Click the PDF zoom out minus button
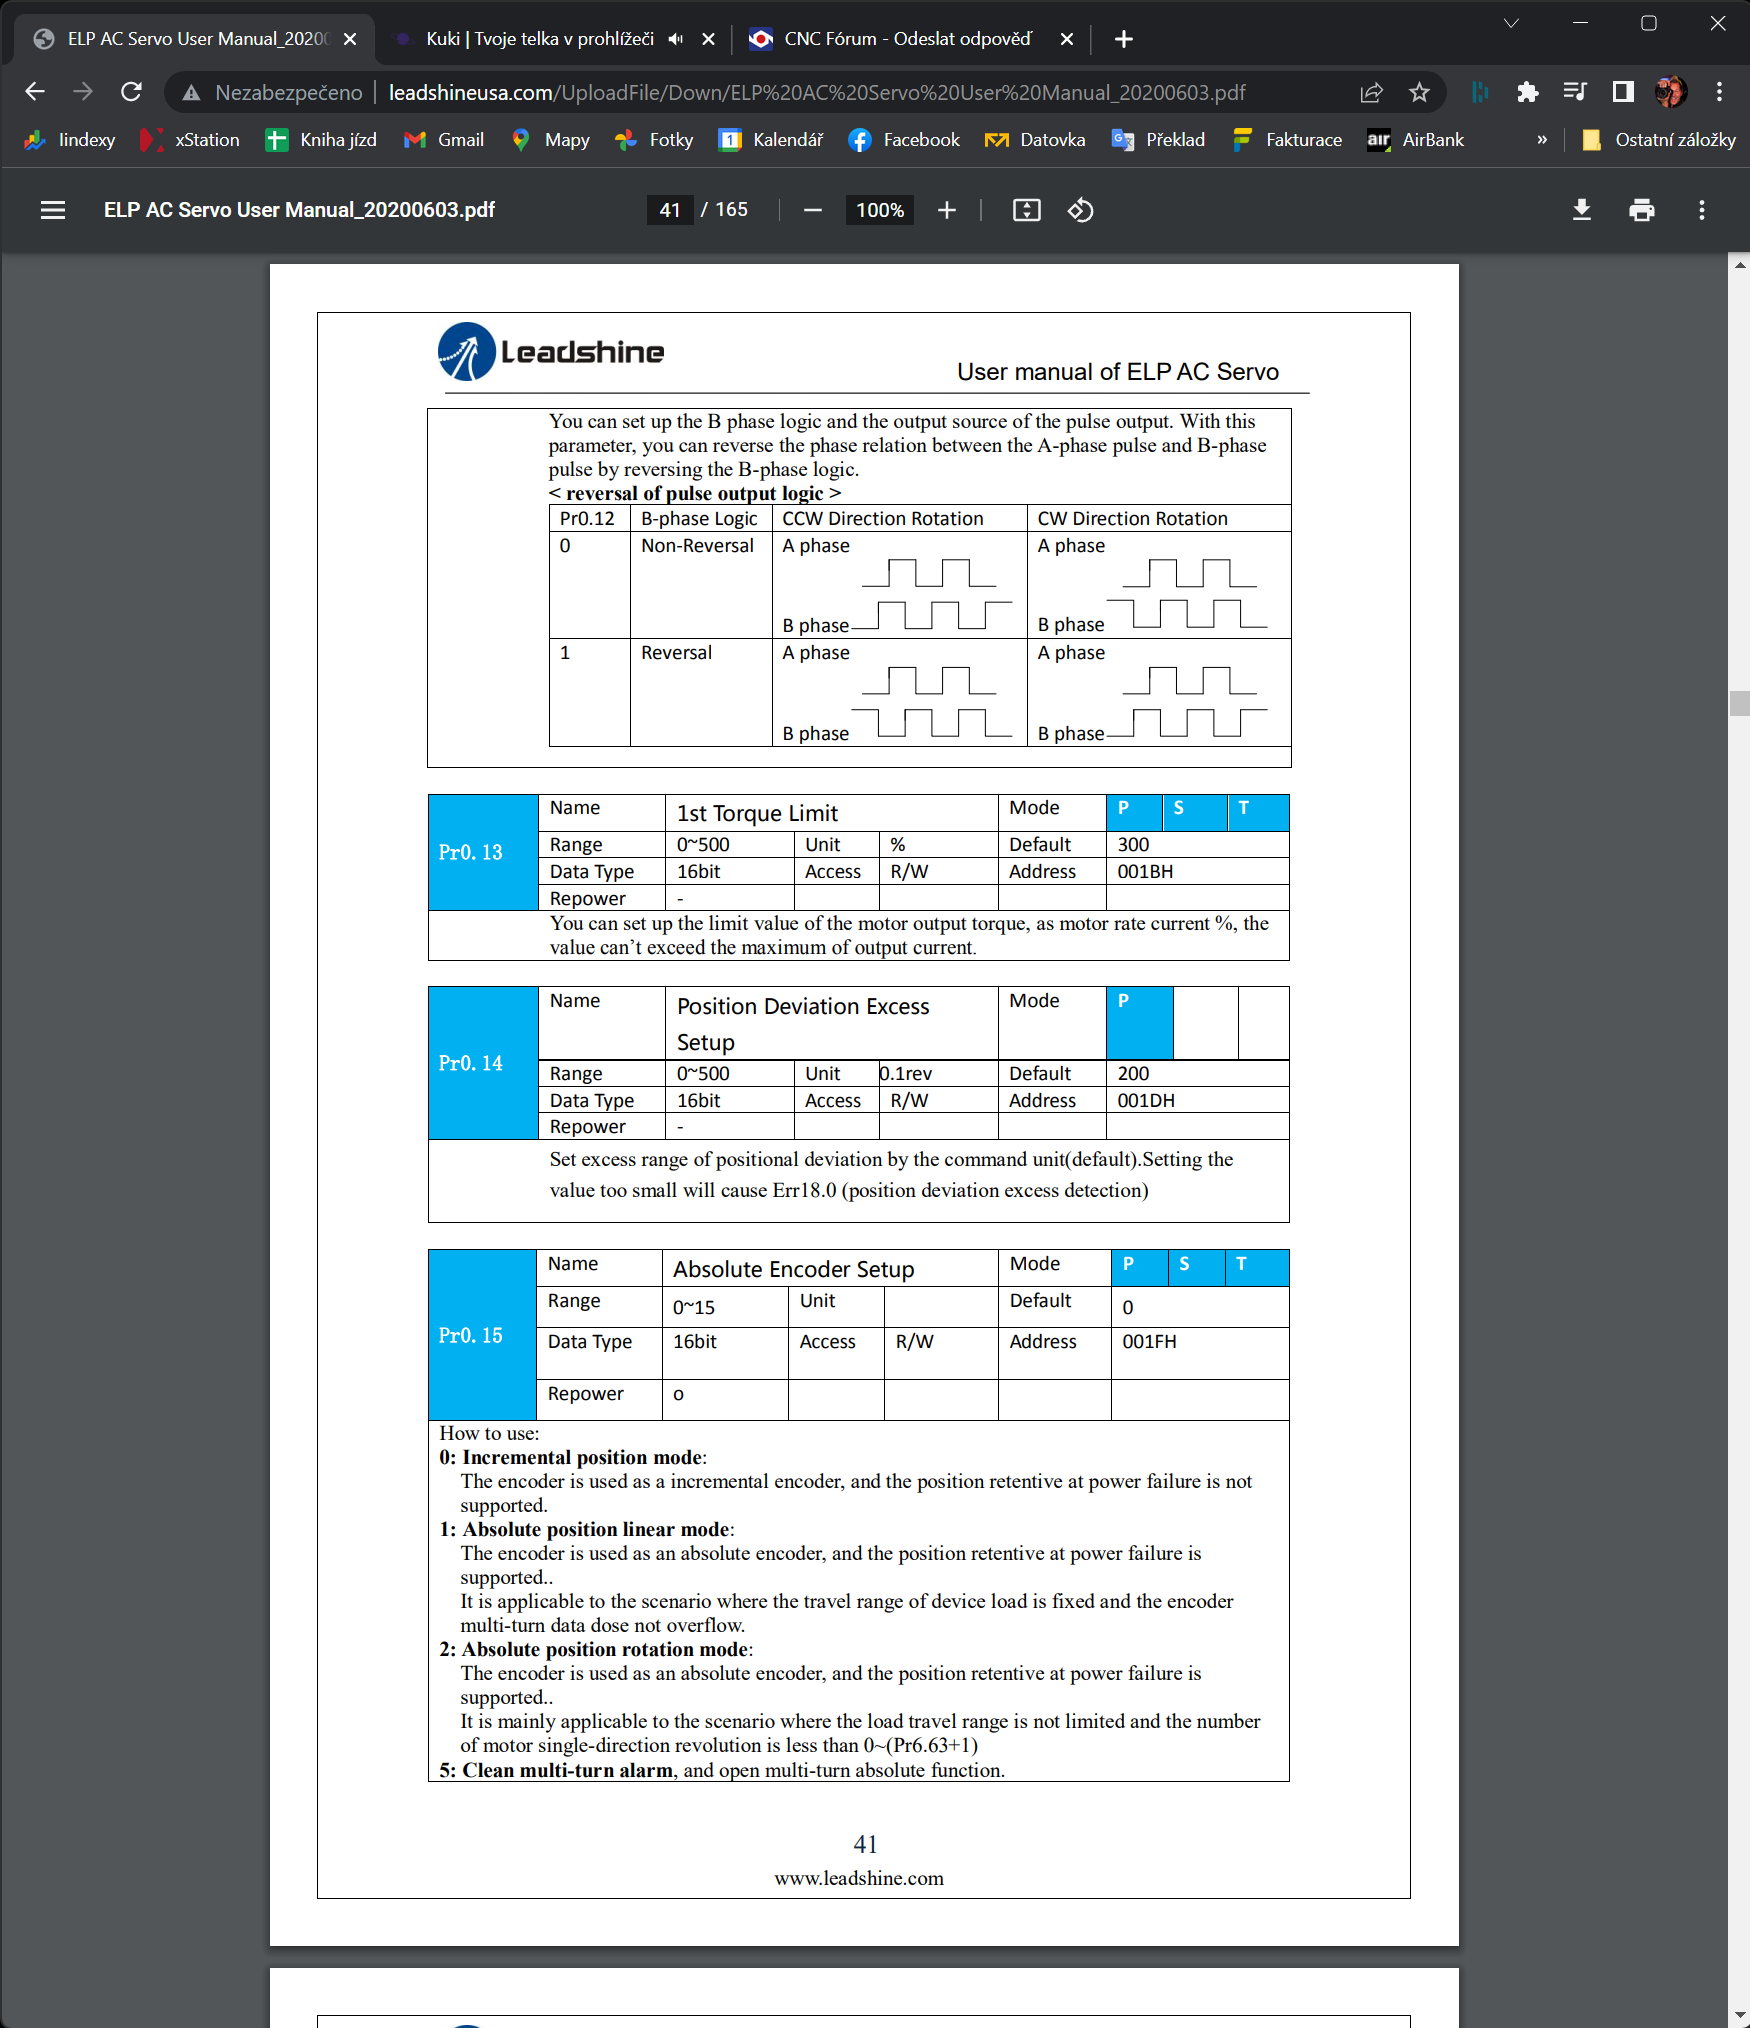1750x2028 pixels. pyautogui.click(x=812, y=210)
